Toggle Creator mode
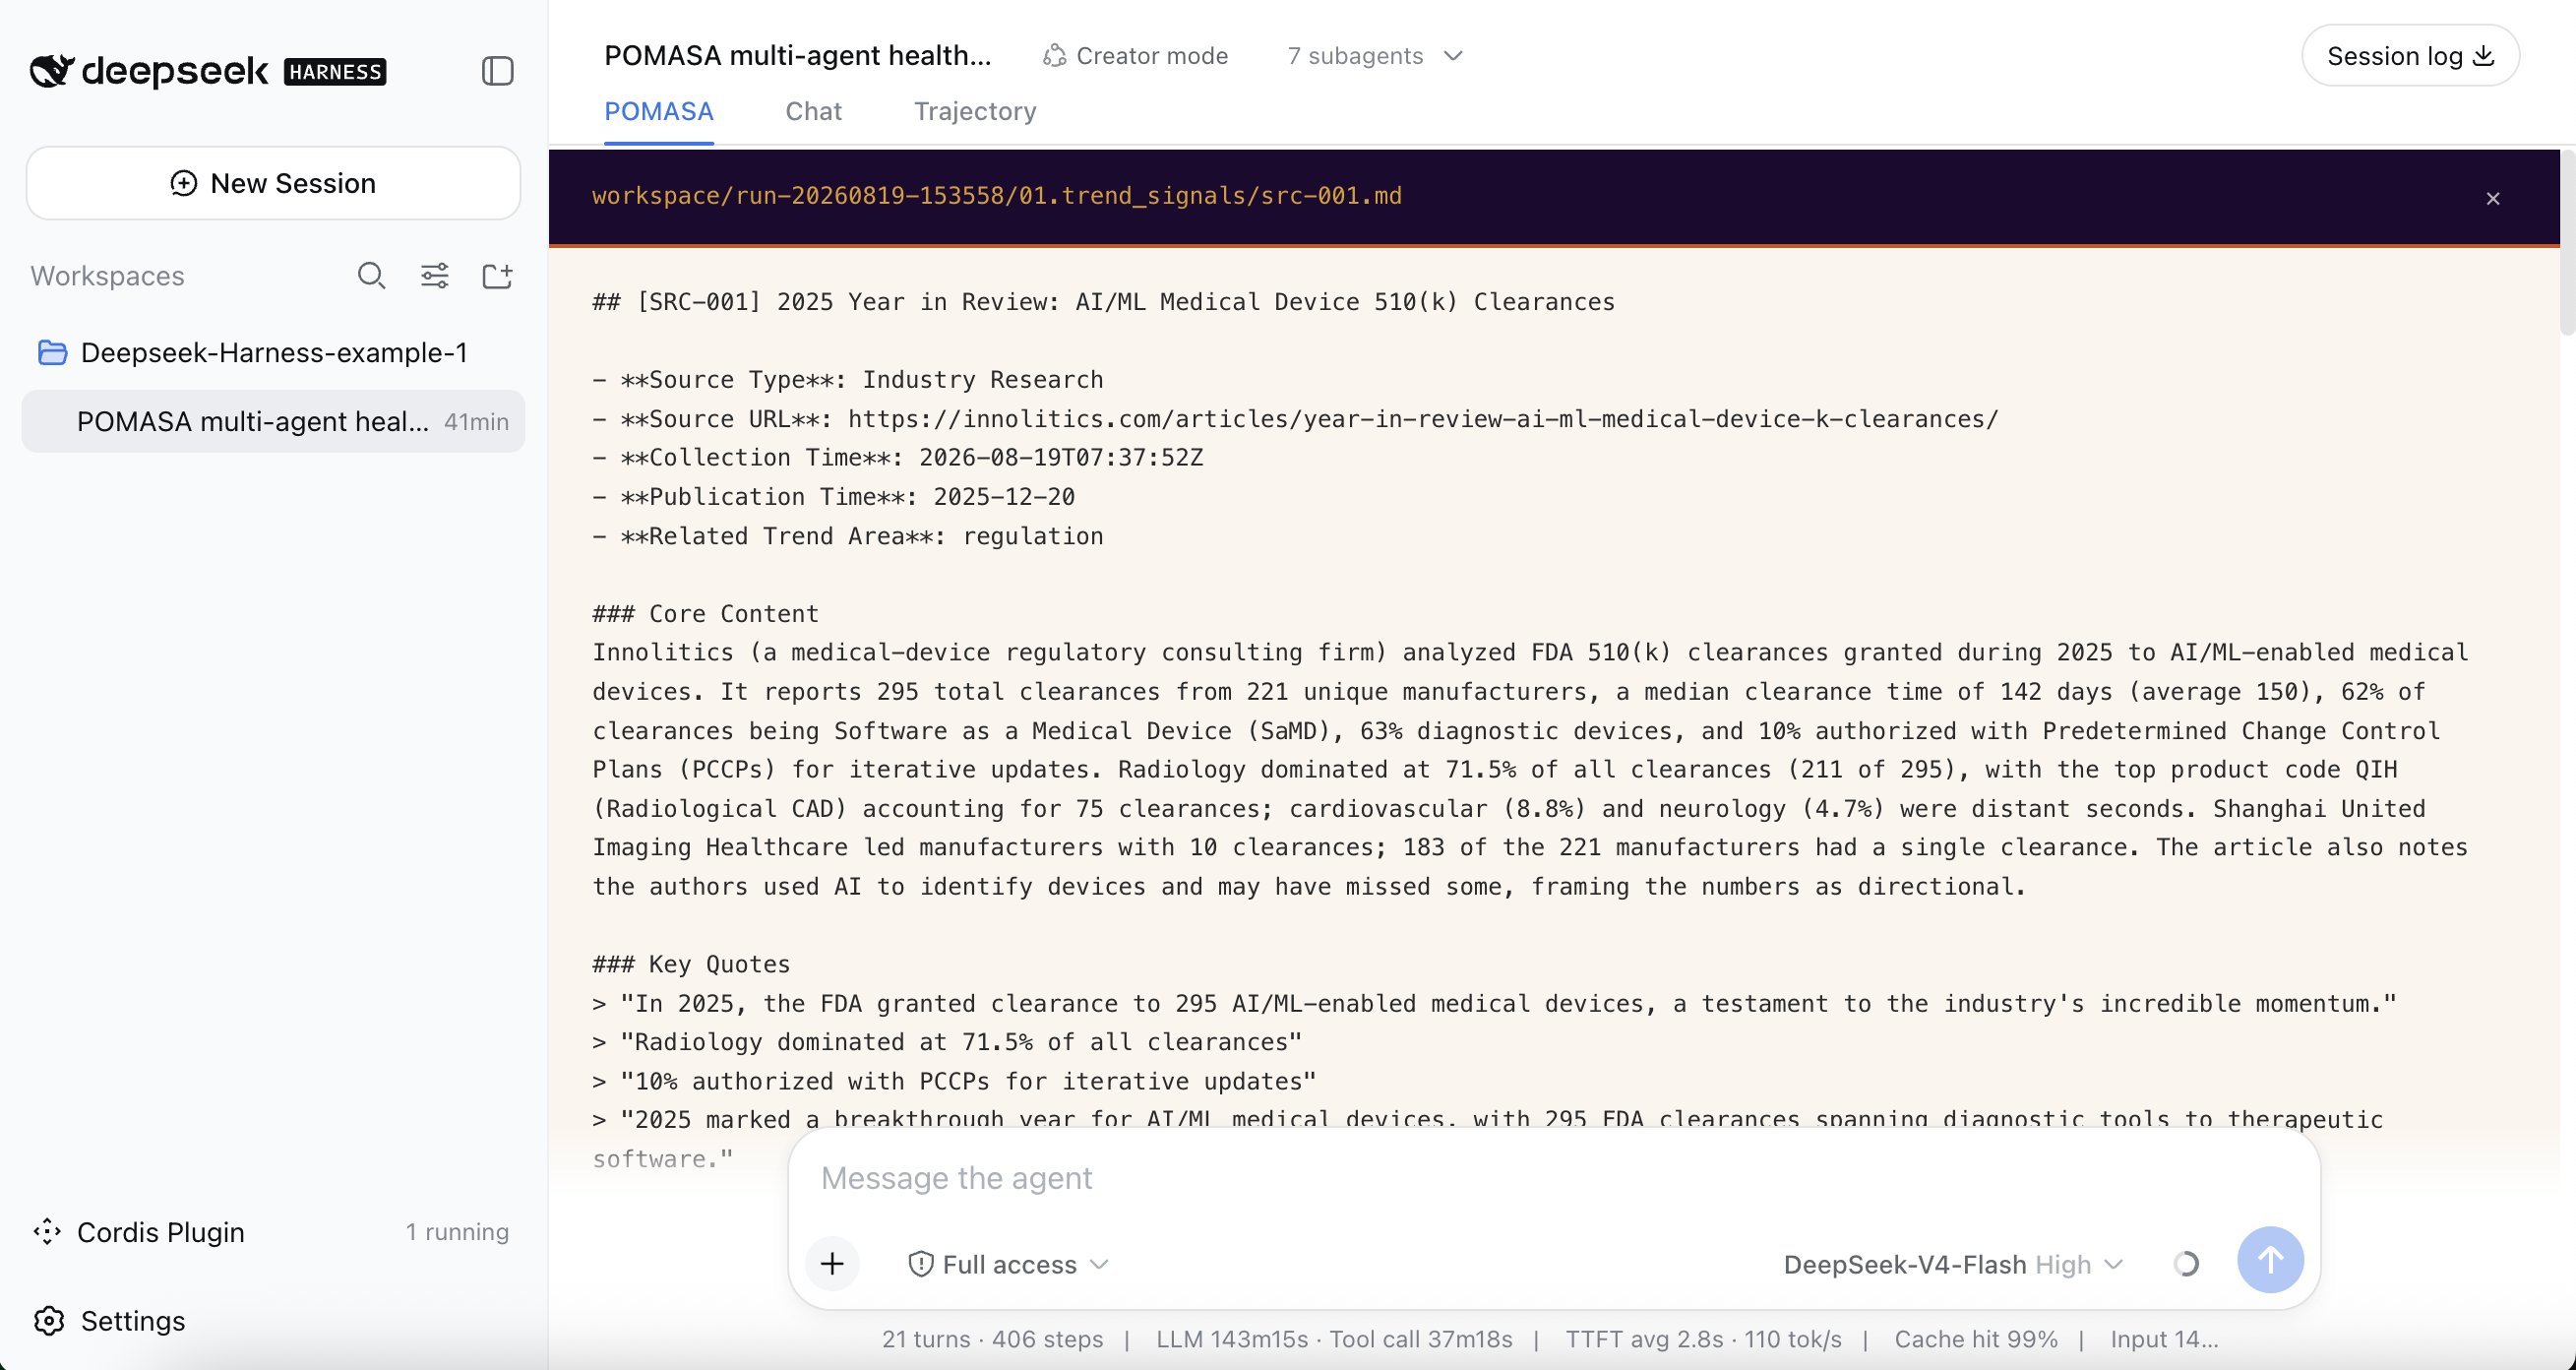Image resolution: width=2576 pixels, height=1370 pixels. (x=1135, y=56)
